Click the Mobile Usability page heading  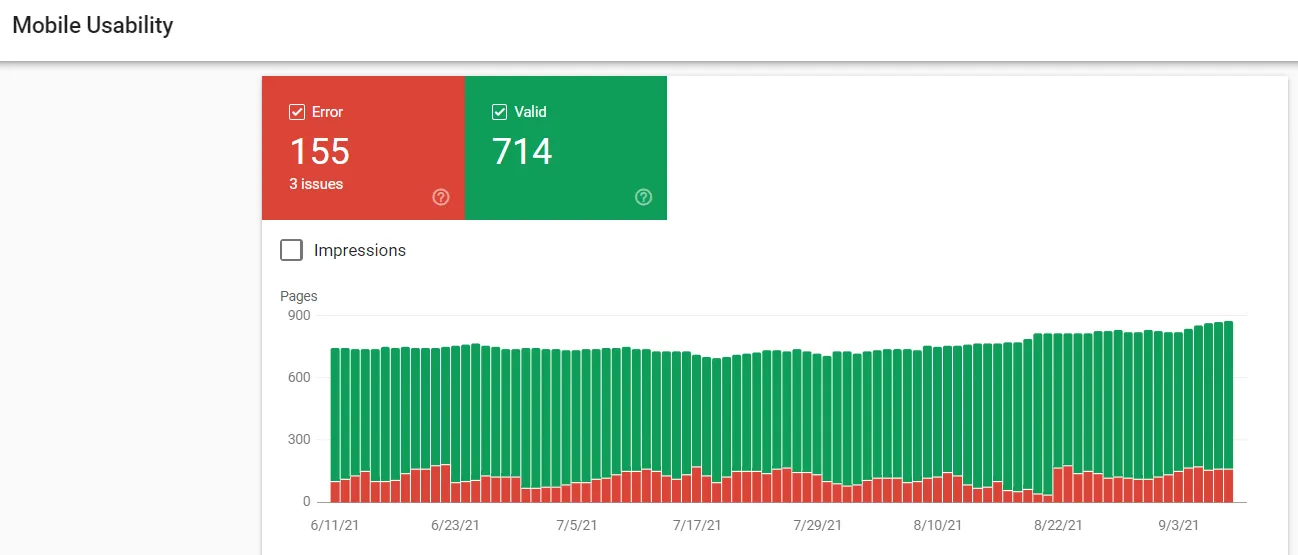92,26
